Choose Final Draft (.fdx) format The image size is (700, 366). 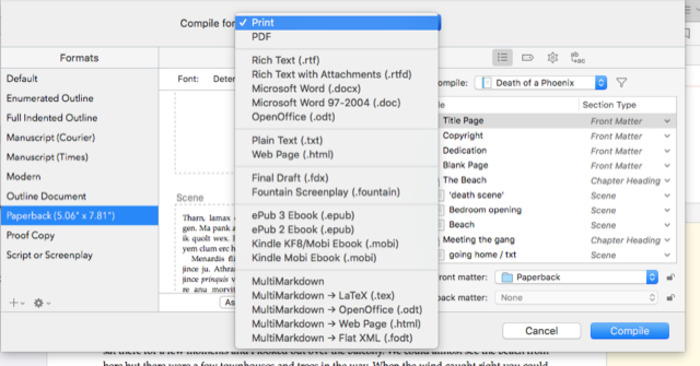tap(338, 178)
